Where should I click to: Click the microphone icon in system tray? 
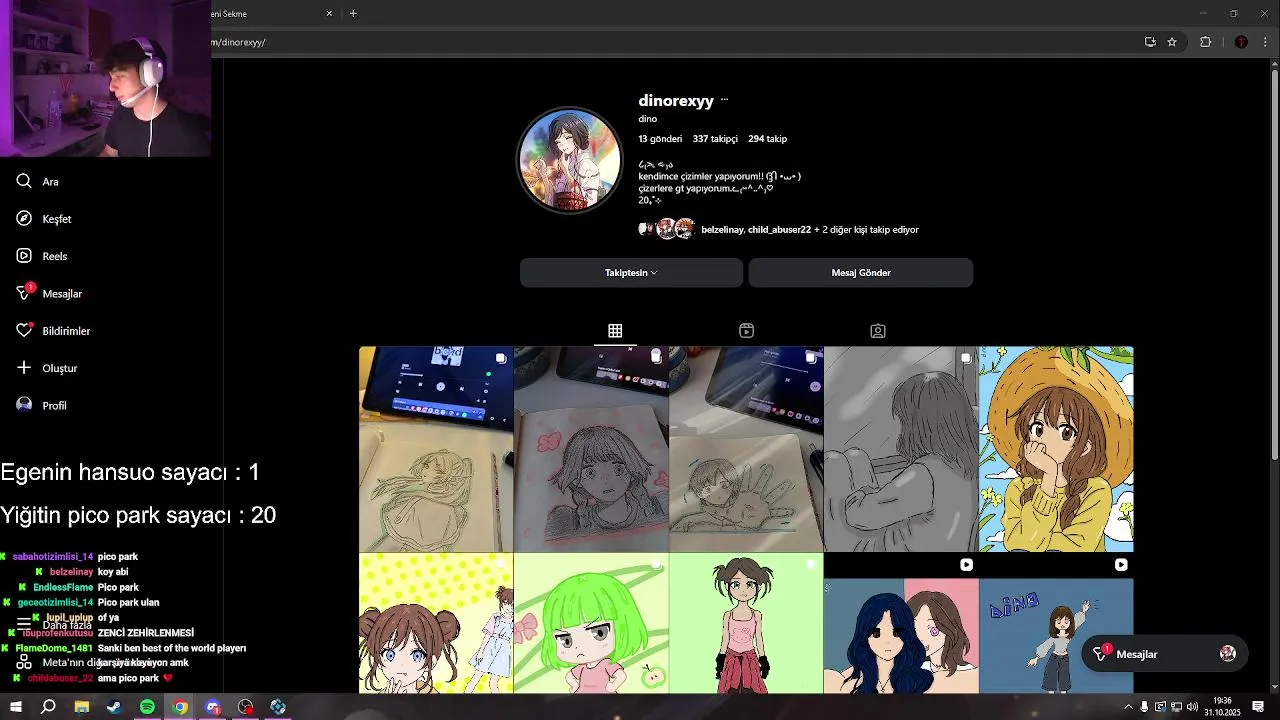1144,707
